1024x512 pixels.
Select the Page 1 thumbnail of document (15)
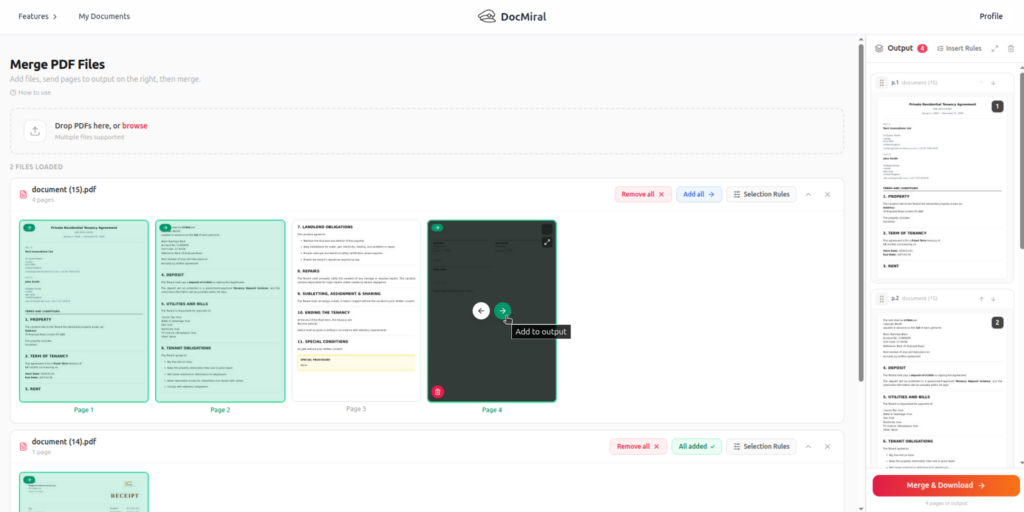click(84, 311)
